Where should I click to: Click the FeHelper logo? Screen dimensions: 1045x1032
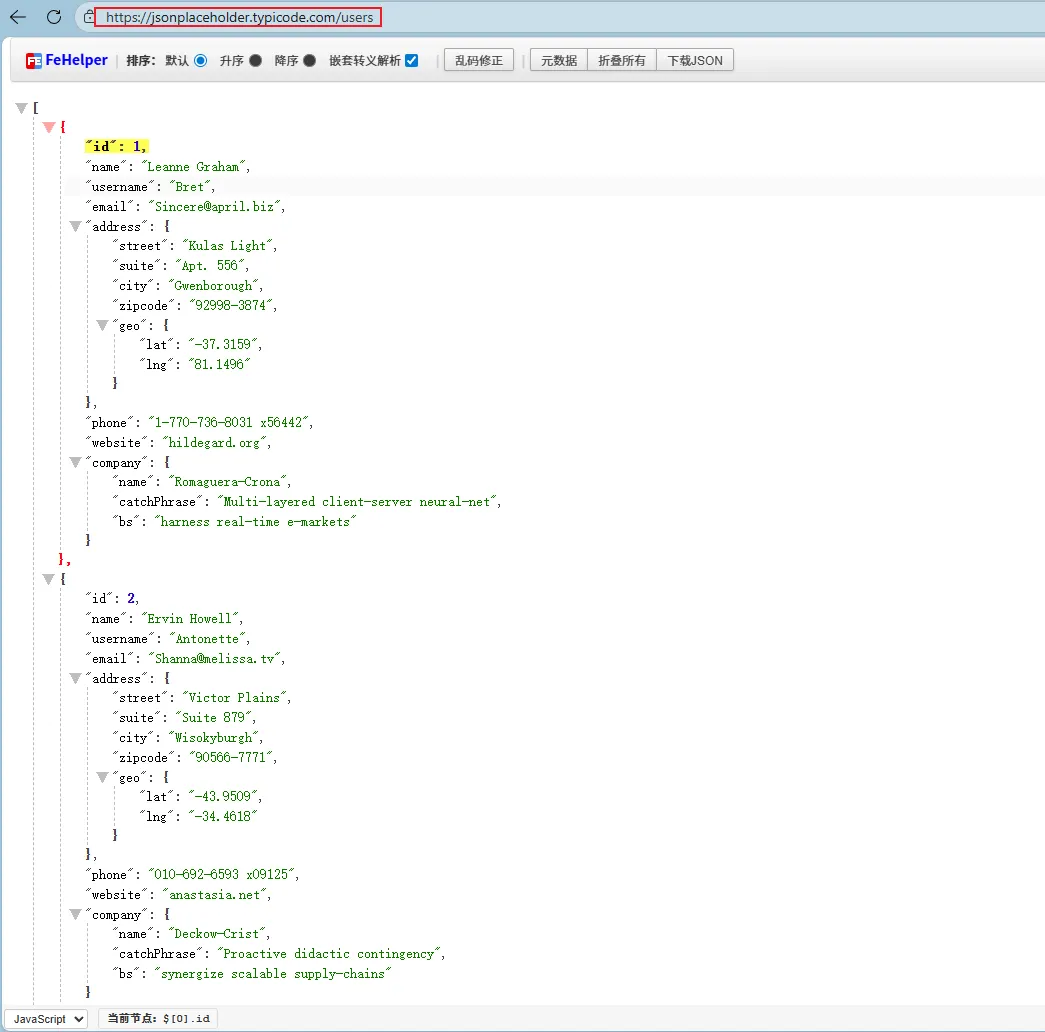point(67,60)
